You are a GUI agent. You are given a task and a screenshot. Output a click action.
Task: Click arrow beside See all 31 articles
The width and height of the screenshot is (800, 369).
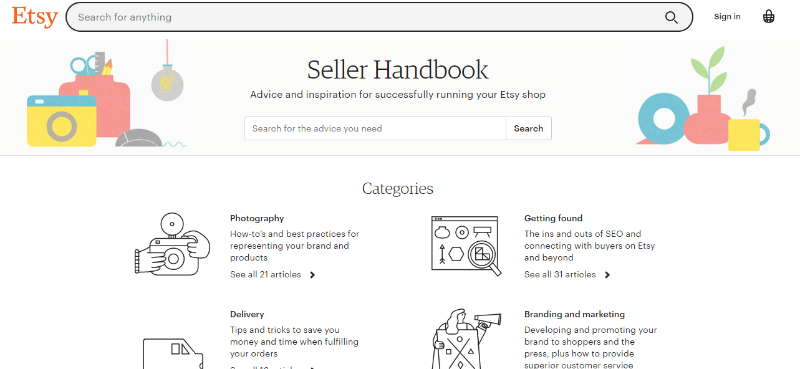[607, 275]
